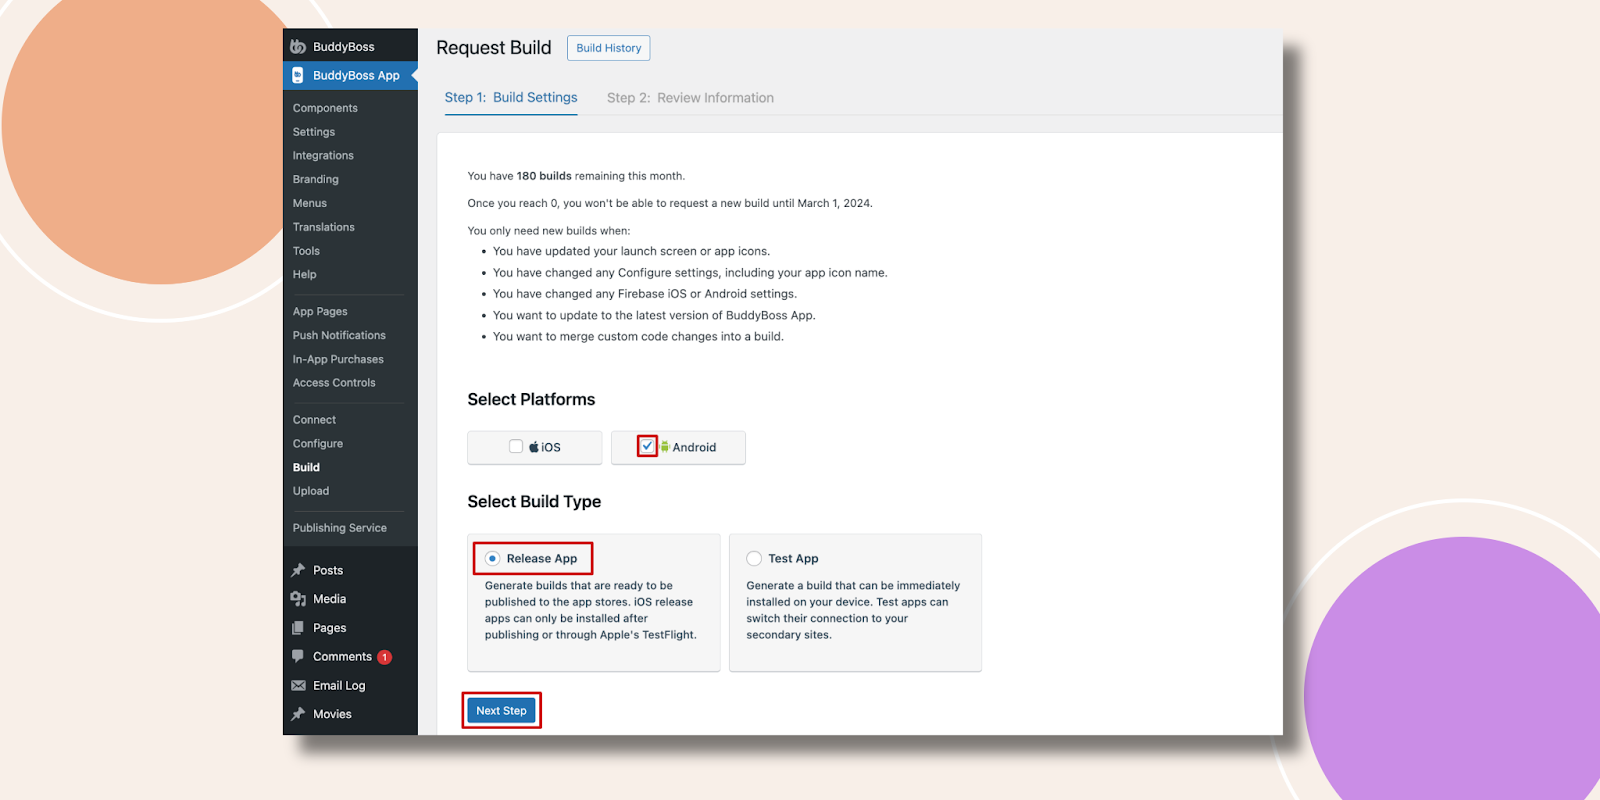Viewport: 1600px width, 800px height.
Task: Open Branding submenu item
Action: coord(316,180)
